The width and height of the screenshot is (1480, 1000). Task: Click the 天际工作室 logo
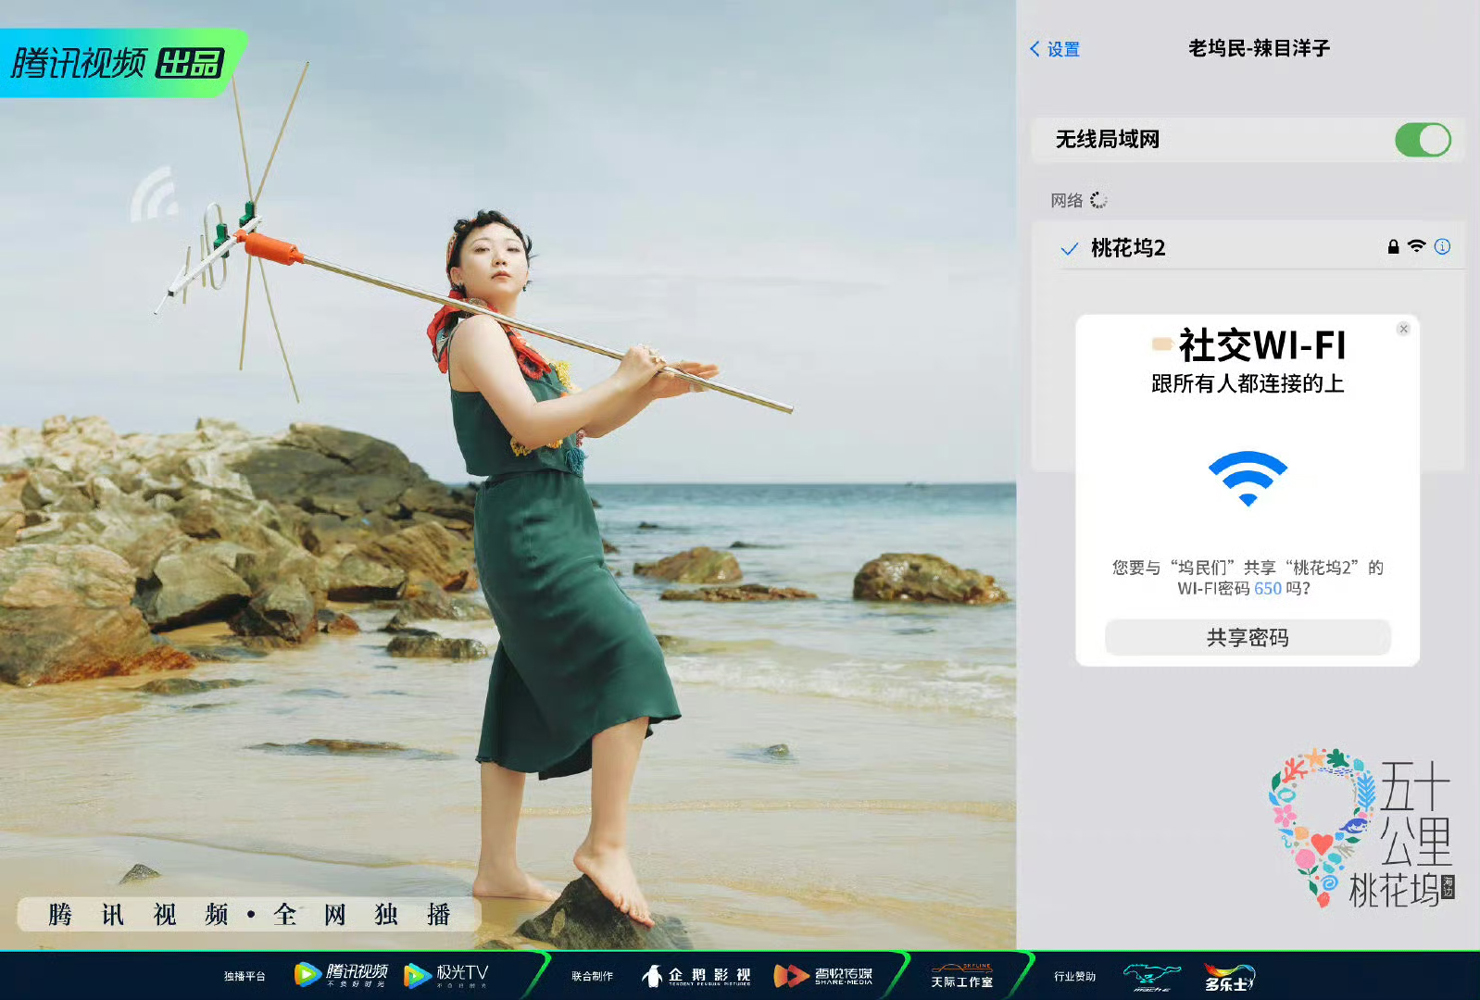pos(962,976)
